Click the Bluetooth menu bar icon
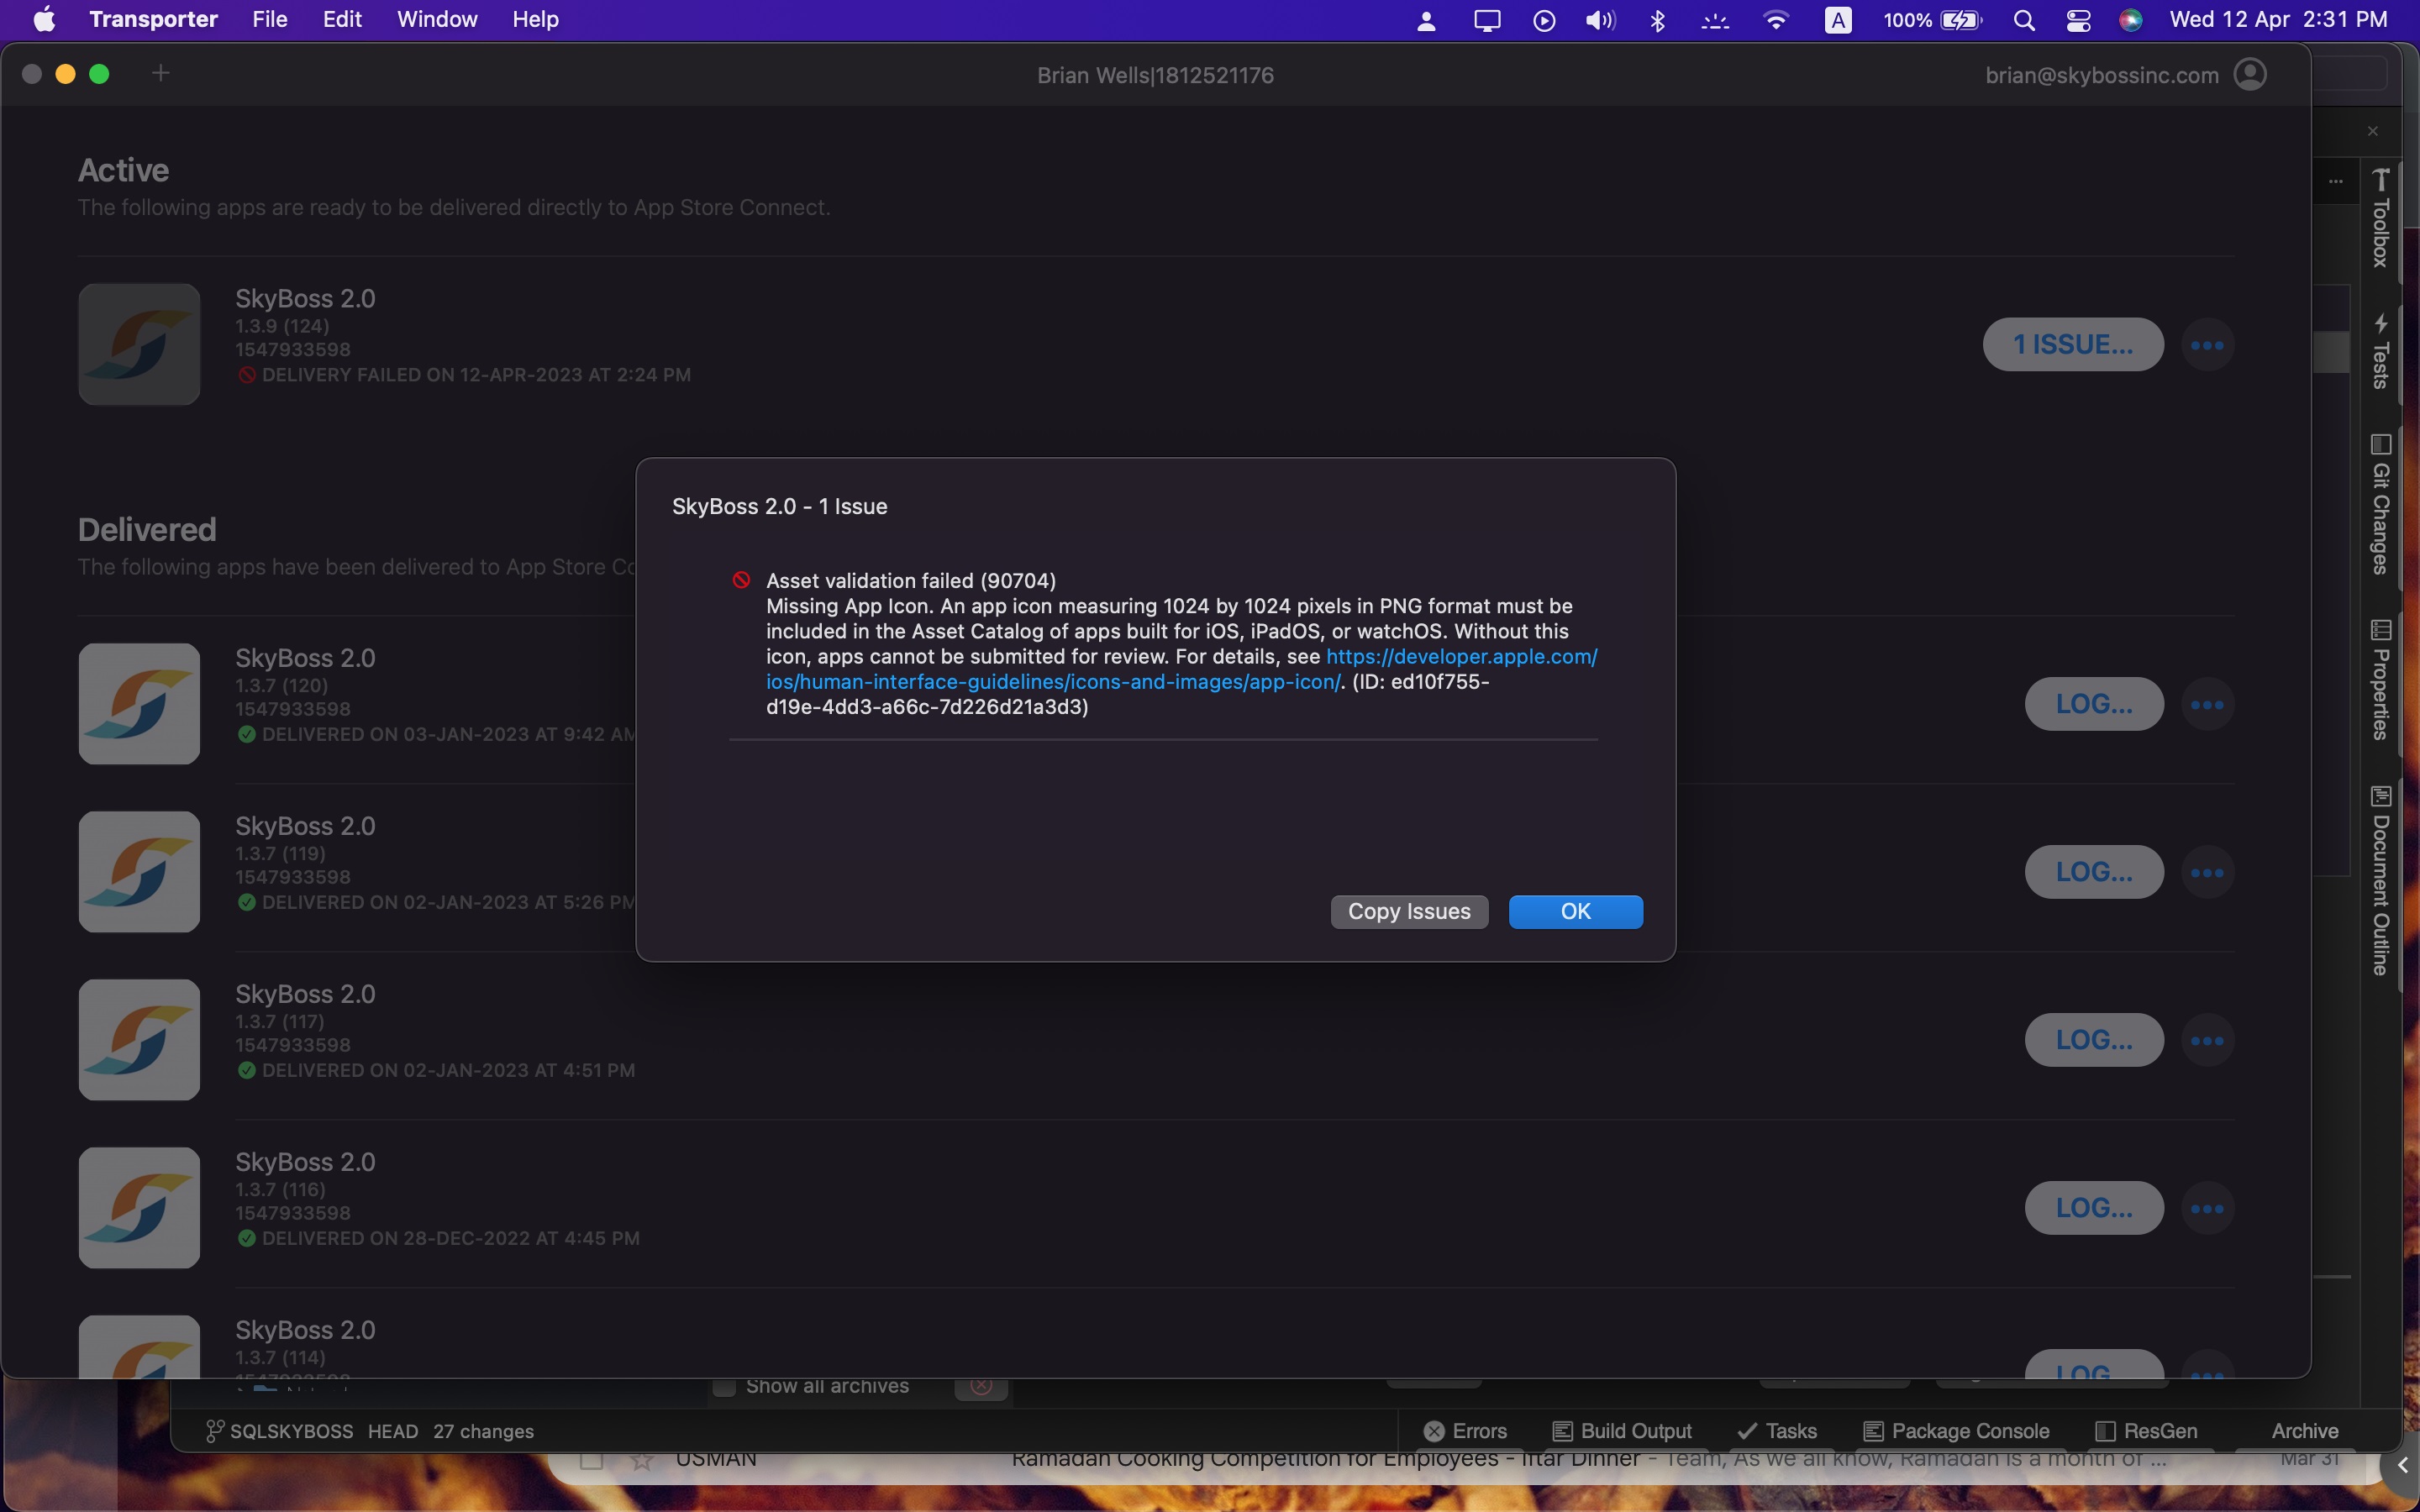The image size is (2420, 1512). click(1657, 20)
